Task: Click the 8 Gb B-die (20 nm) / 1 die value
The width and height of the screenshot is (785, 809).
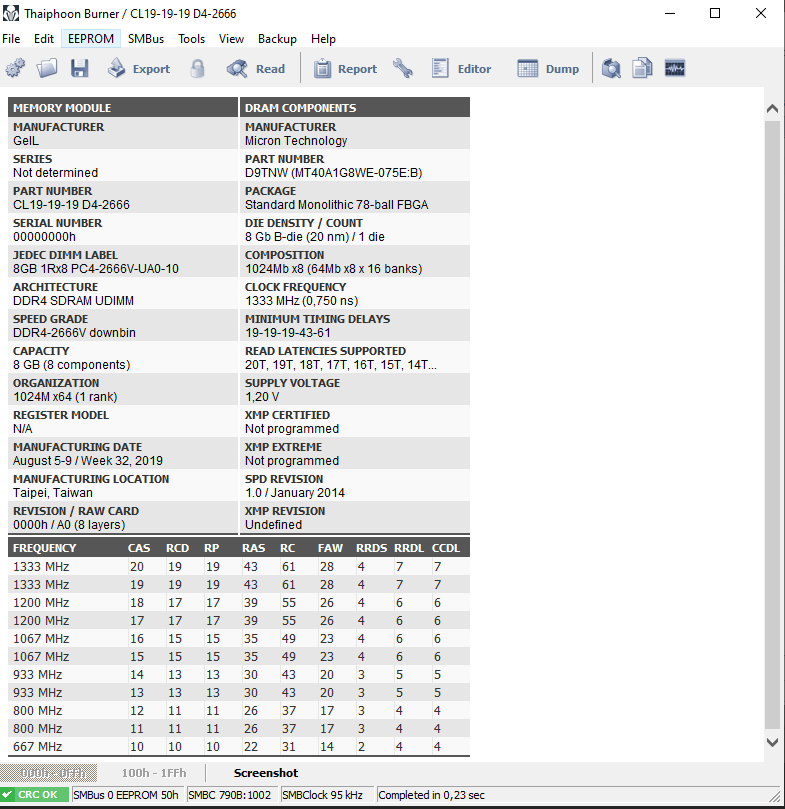Action: tap(315, 237)
